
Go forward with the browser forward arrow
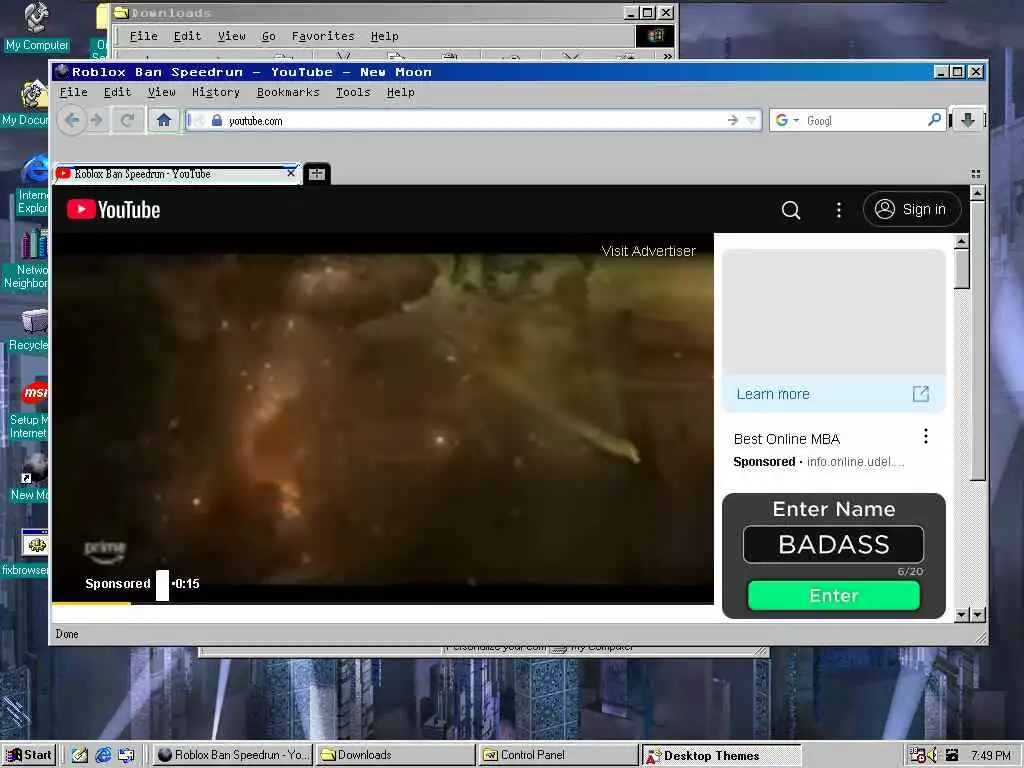click(x=97, y=120)
